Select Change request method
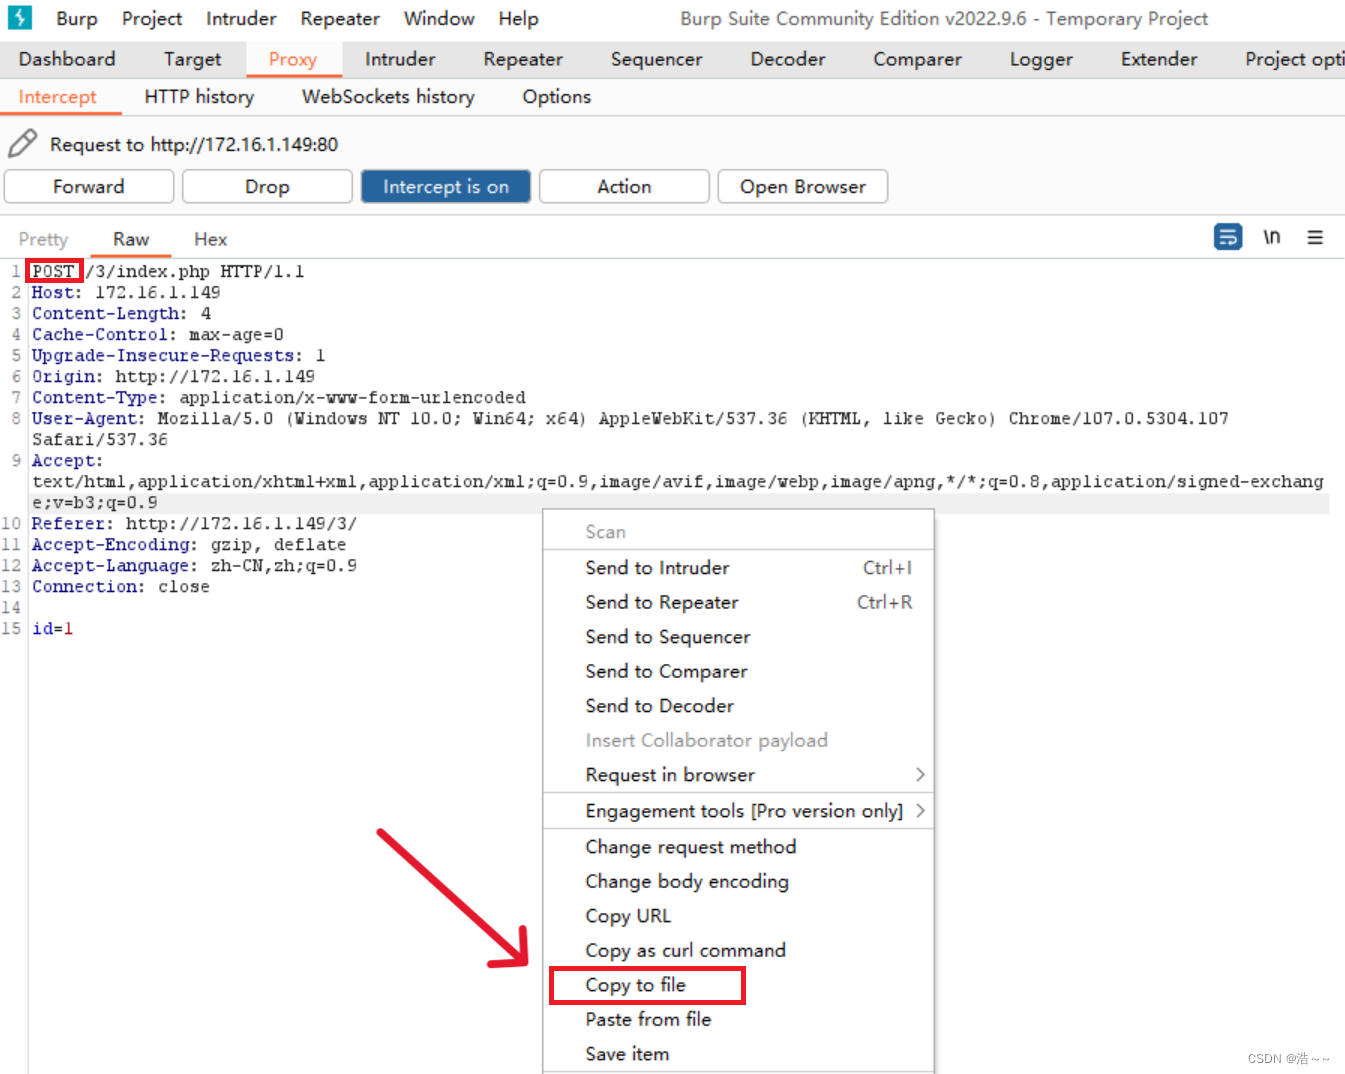This screenshot has width=1345, height=1074. pyautogui.click(x=738, y=847)
